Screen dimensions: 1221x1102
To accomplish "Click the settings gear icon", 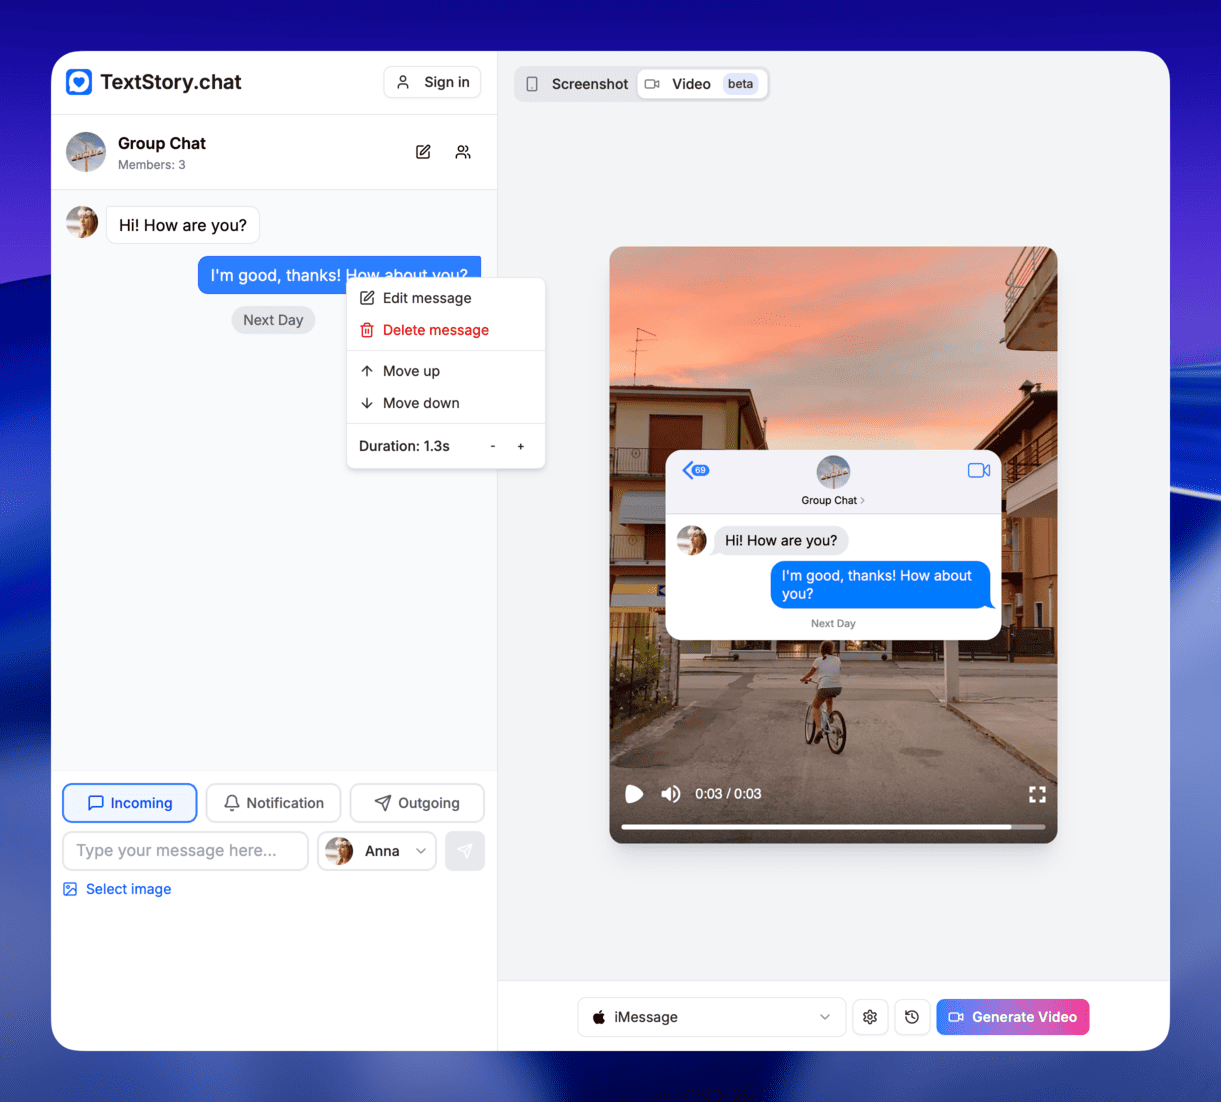I will pyautogui.click(x=870, y=1017).
